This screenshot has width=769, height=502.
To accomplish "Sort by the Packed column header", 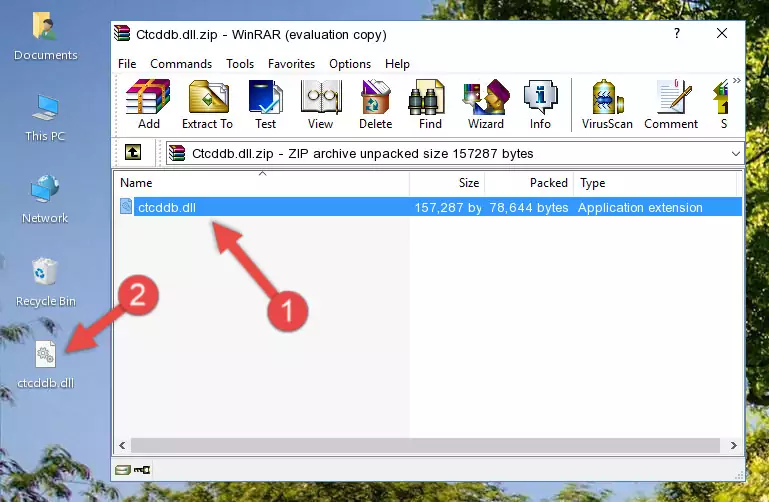I will 529,183.
